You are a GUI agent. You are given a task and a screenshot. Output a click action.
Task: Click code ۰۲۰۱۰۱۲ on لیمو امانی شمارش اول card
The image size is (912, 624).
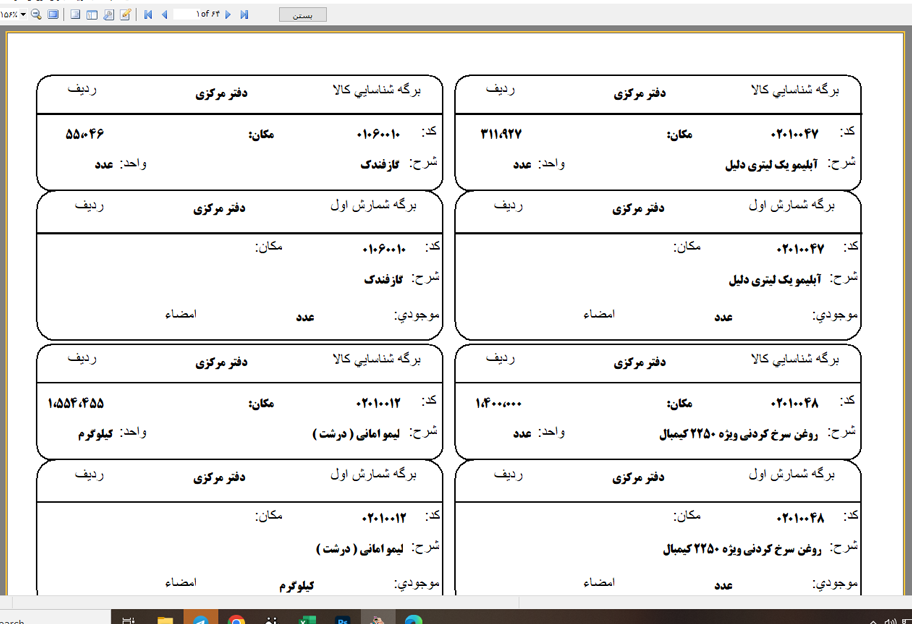pyautogui.click(x=384, y=518)
